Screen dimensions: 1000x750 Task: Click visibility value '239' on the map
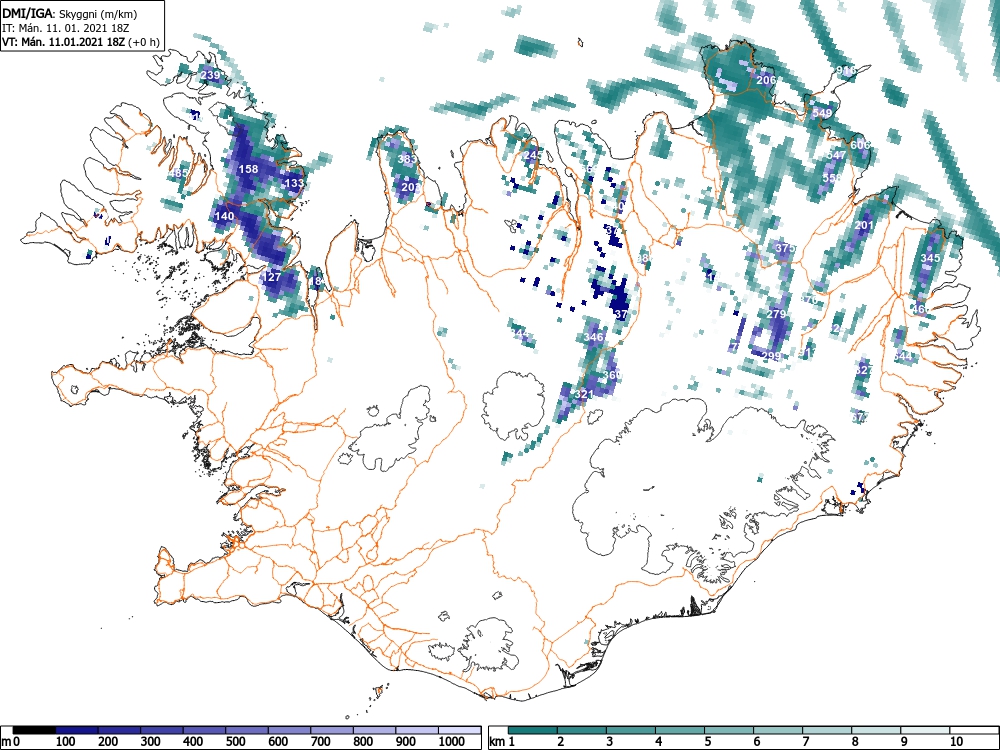point(210,75)
